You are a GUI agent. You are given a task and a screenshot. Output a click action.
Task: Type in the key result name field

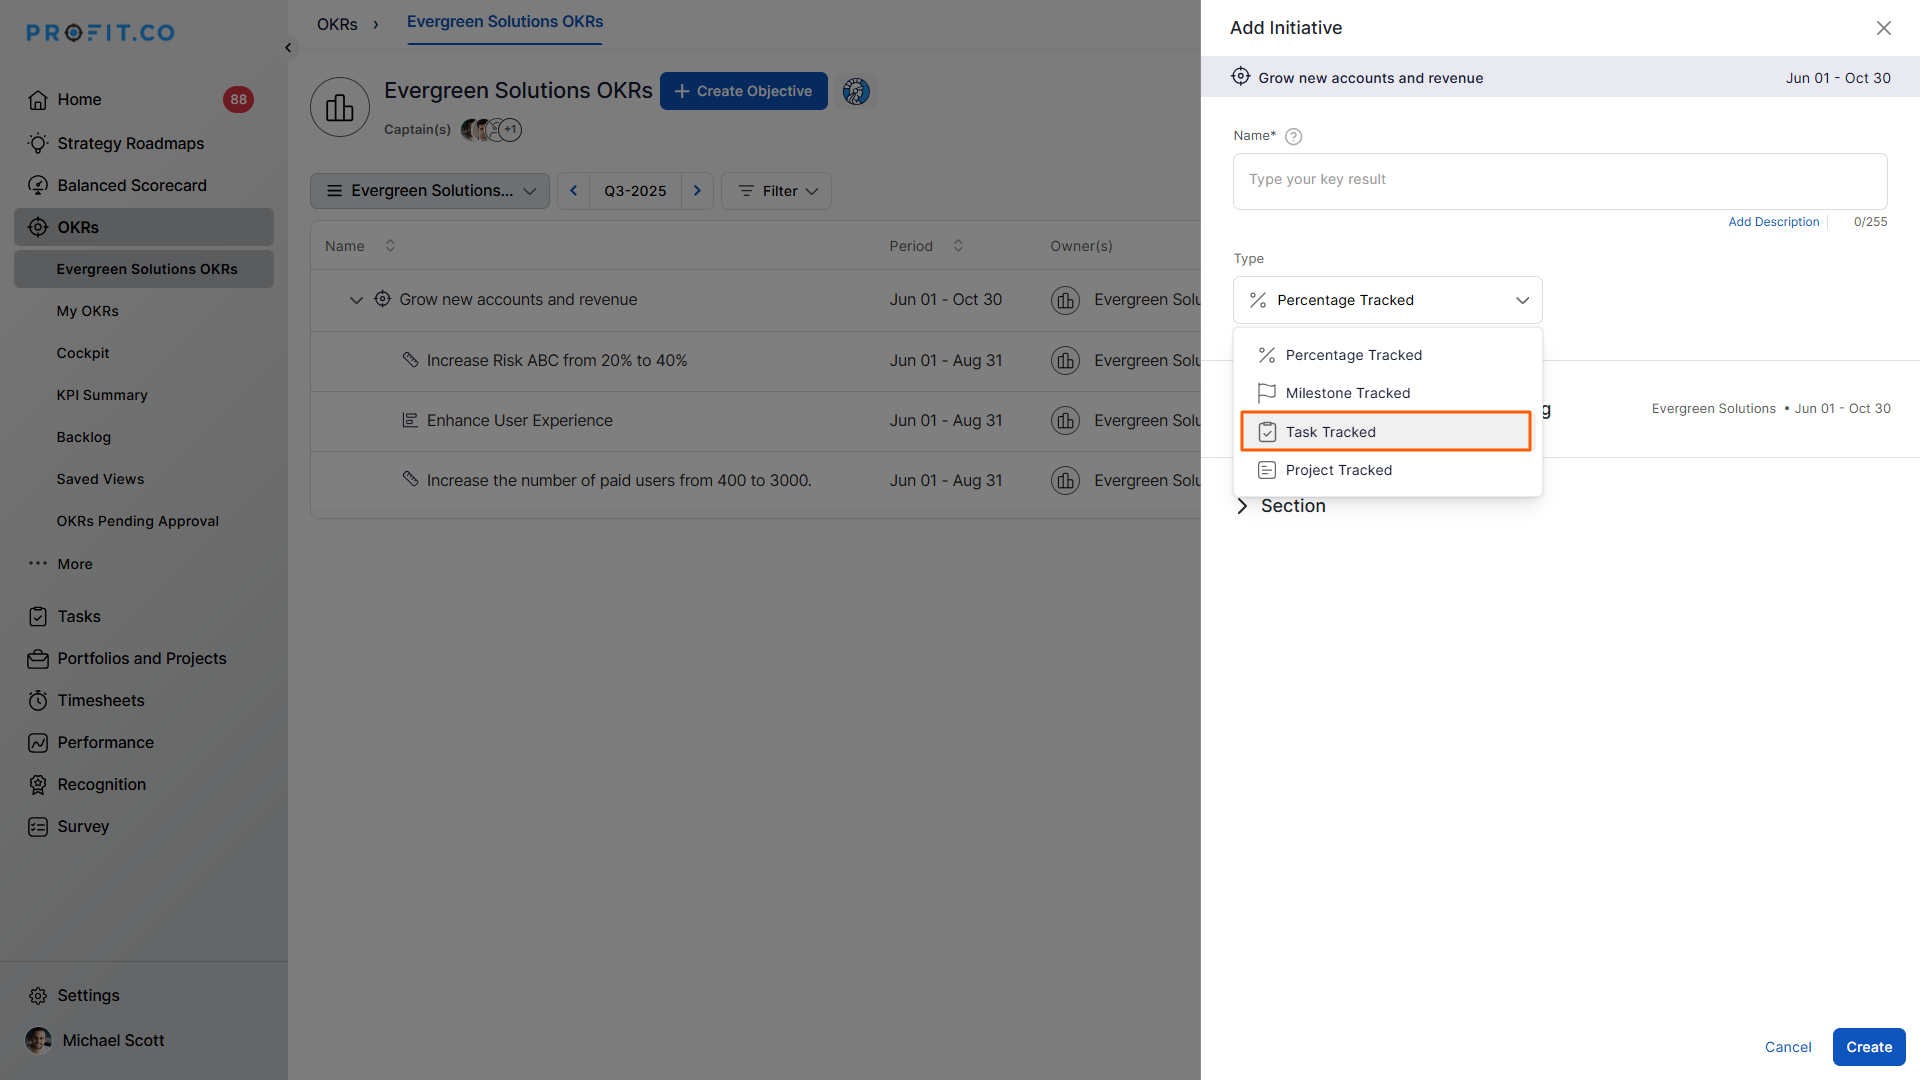[x=1559, y=180]
